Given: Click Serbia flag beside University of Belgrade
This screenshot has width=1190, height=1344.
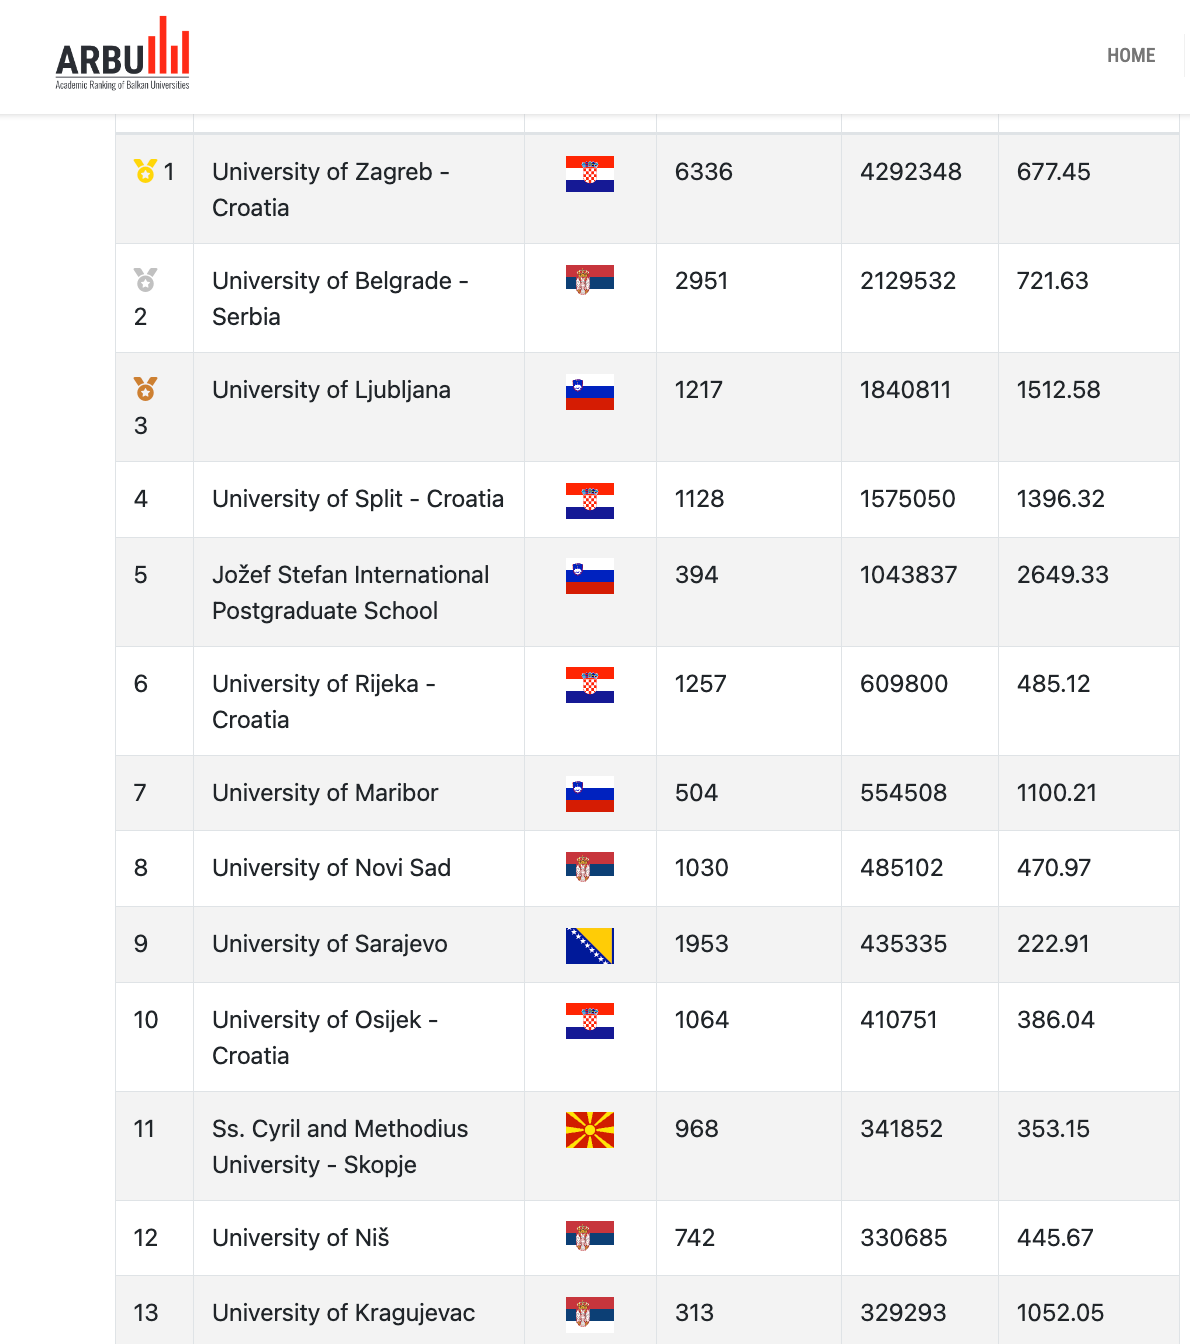Looking at the screenshot, I should click(589, 280).
